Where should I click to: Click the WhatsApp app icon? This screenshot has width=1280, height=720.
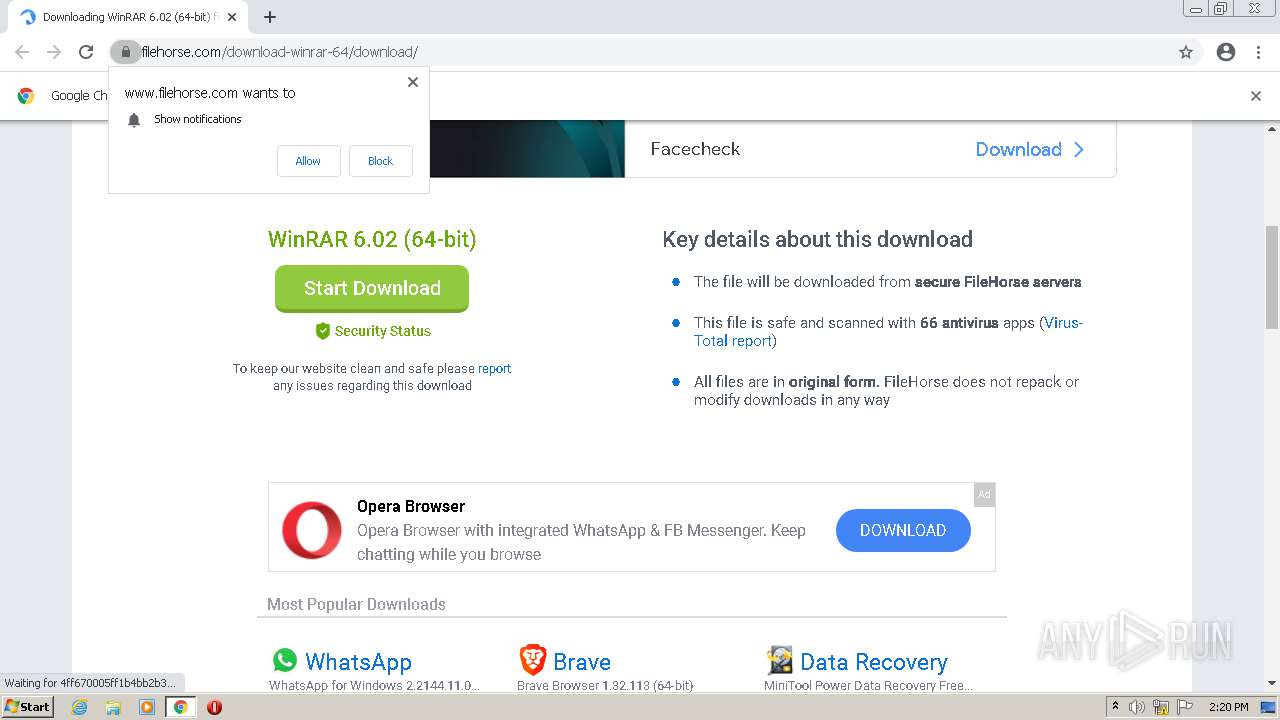[x=285, y=660]
